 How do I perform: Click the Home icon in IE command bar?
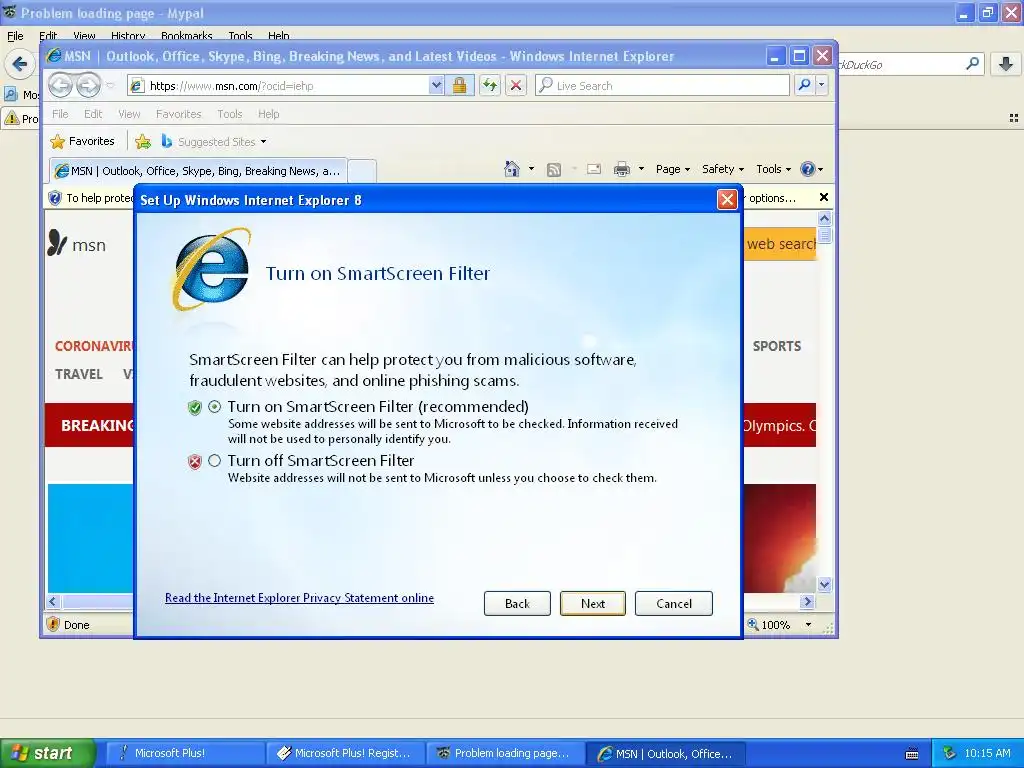pos(511,169)
